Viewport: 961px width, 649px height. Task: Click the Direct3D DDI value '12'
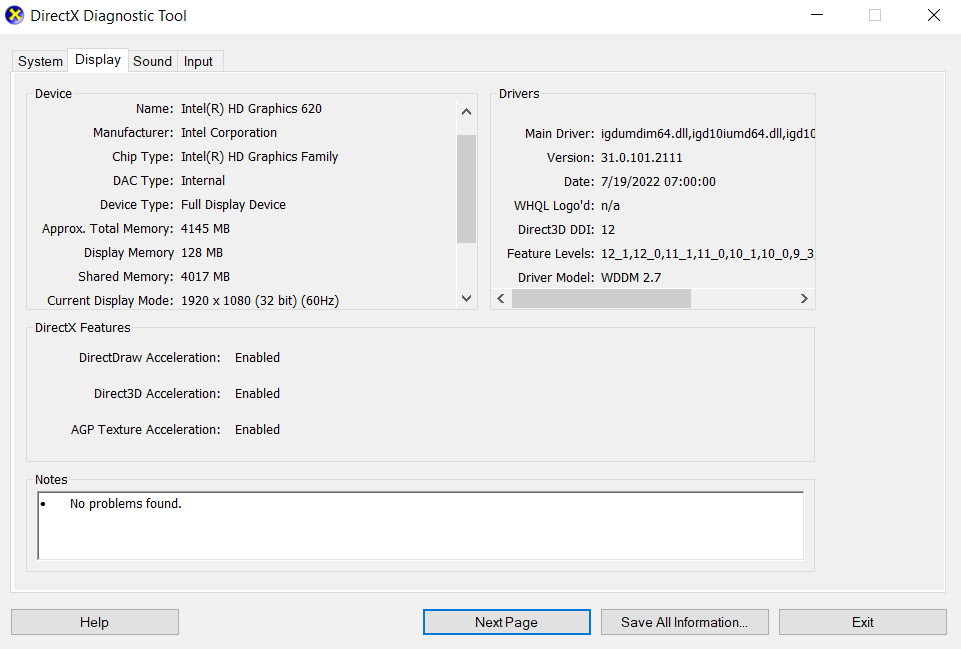coord(608,230)
